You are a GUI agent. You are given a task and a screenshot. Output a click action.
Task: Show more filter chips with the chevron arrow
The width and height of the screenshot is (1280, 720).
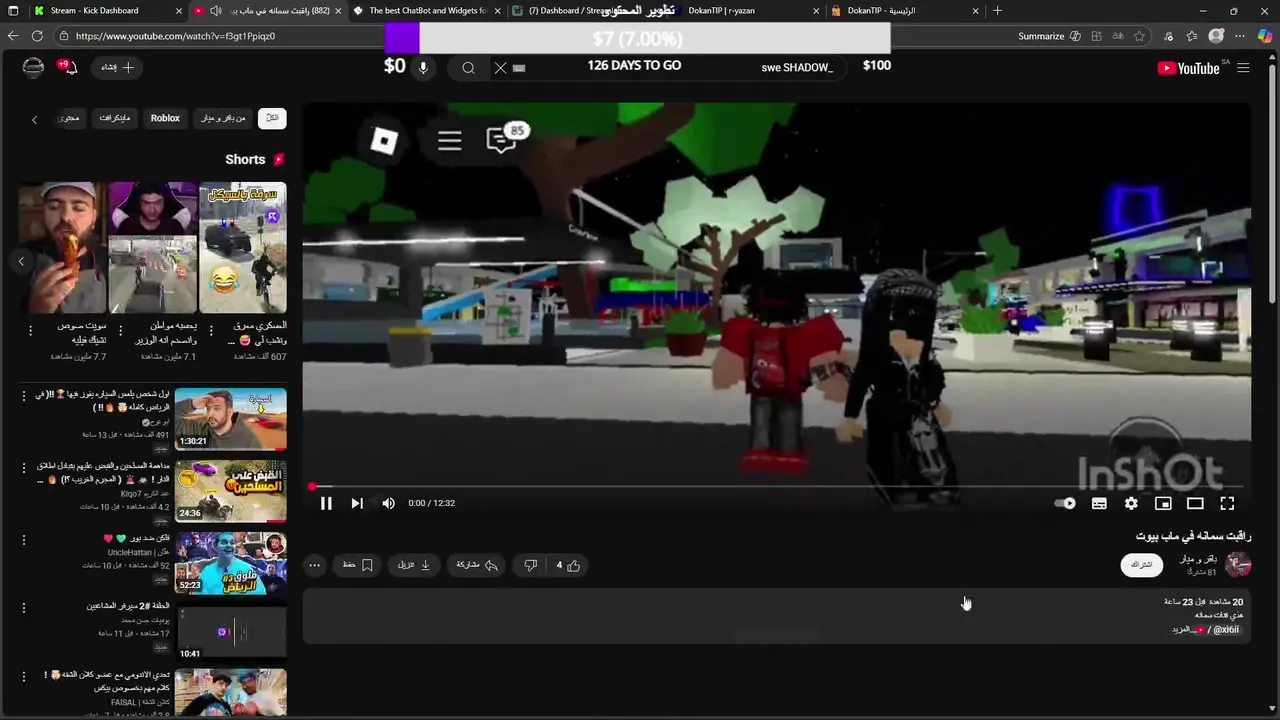34,119
